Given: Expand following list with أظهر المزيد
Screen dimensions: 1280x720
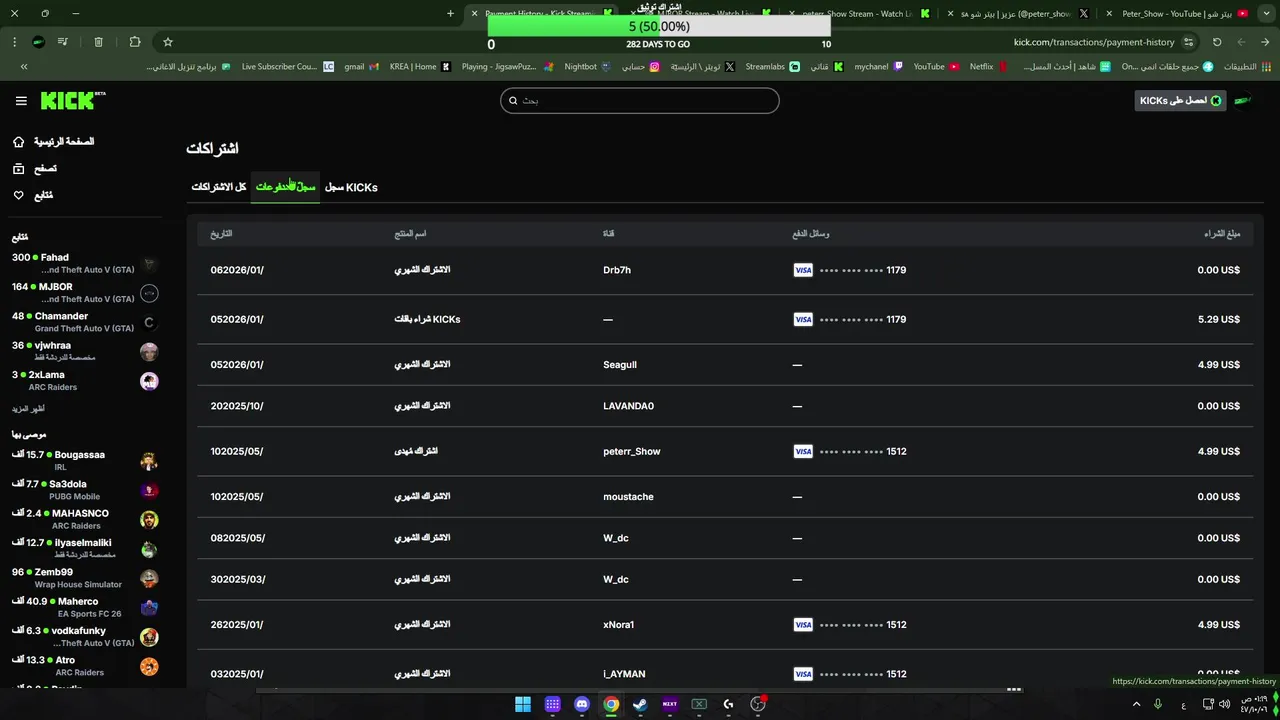Looking at the screenshot, I should (x=28, y=409).
